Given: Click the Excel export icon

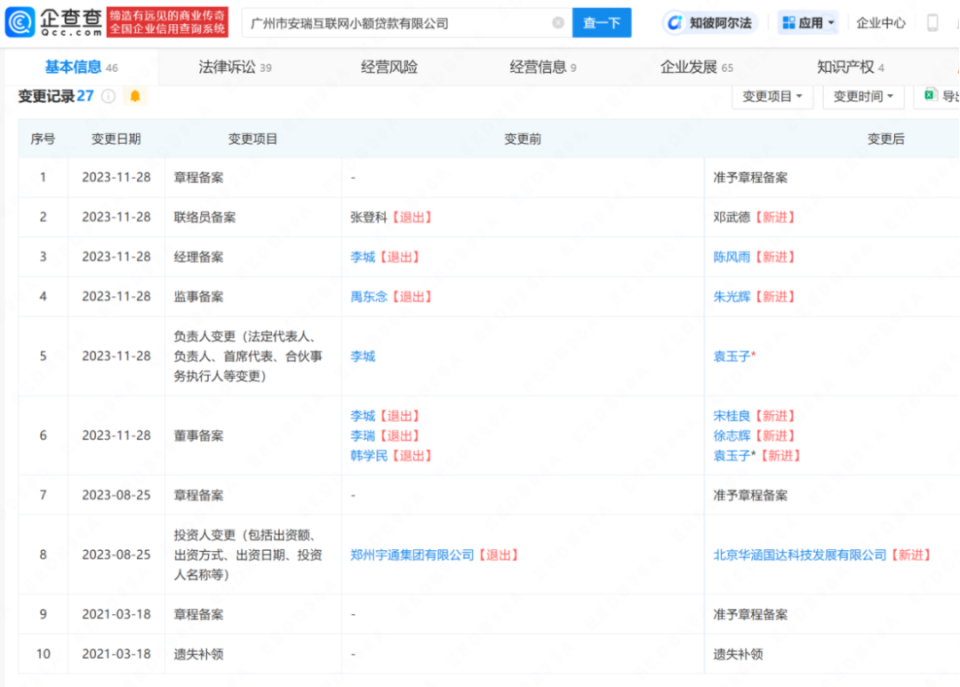Looking at the screenshot, I should pos(929,95).
